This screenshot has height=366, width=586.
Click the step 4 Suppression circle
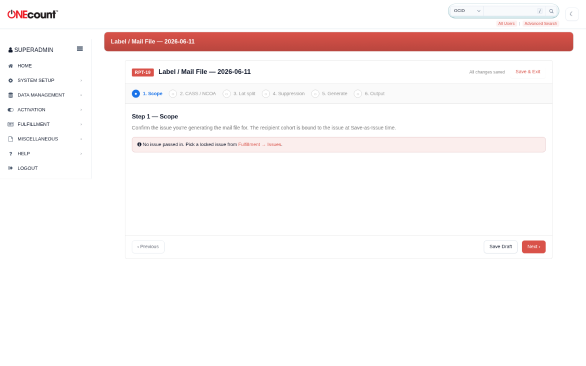(x=266, y=93)
